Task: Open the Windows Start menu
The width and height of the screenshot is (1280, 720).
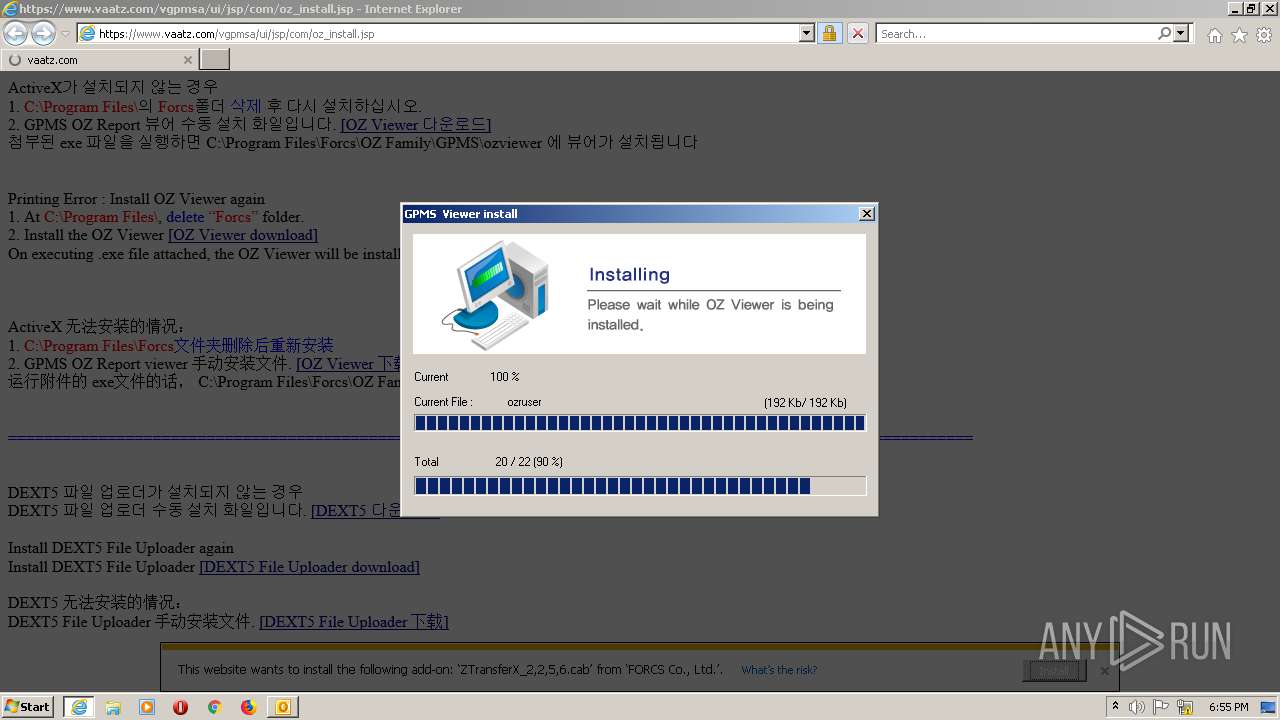Action: pyautogui.click(x=28, y=706)
